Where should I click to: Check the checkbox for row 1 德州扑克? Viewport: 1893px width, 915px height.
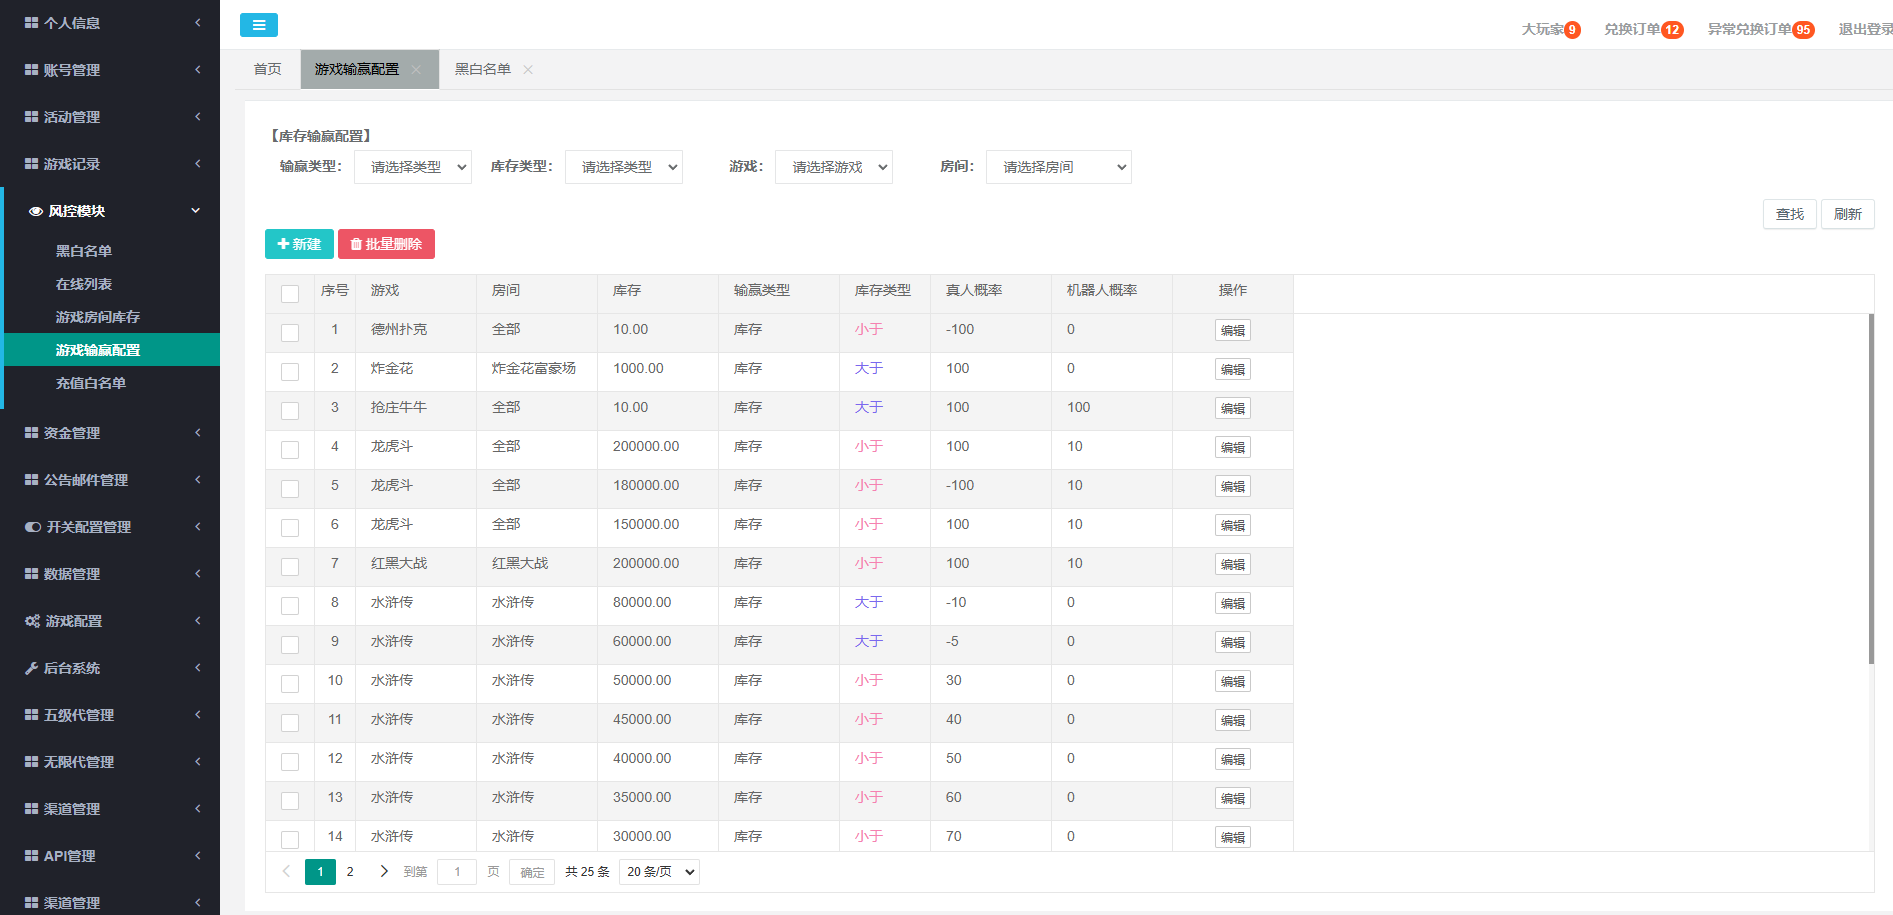[290, 332]
